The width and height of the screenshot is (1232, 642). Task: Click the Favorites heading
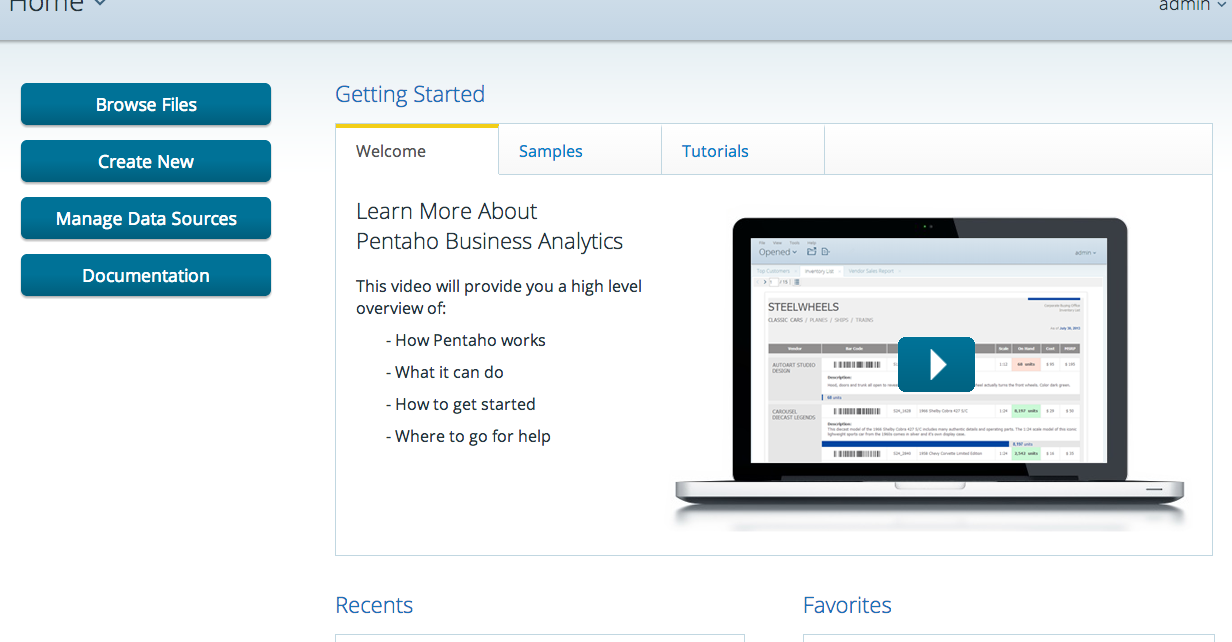[x=847, y=605]
